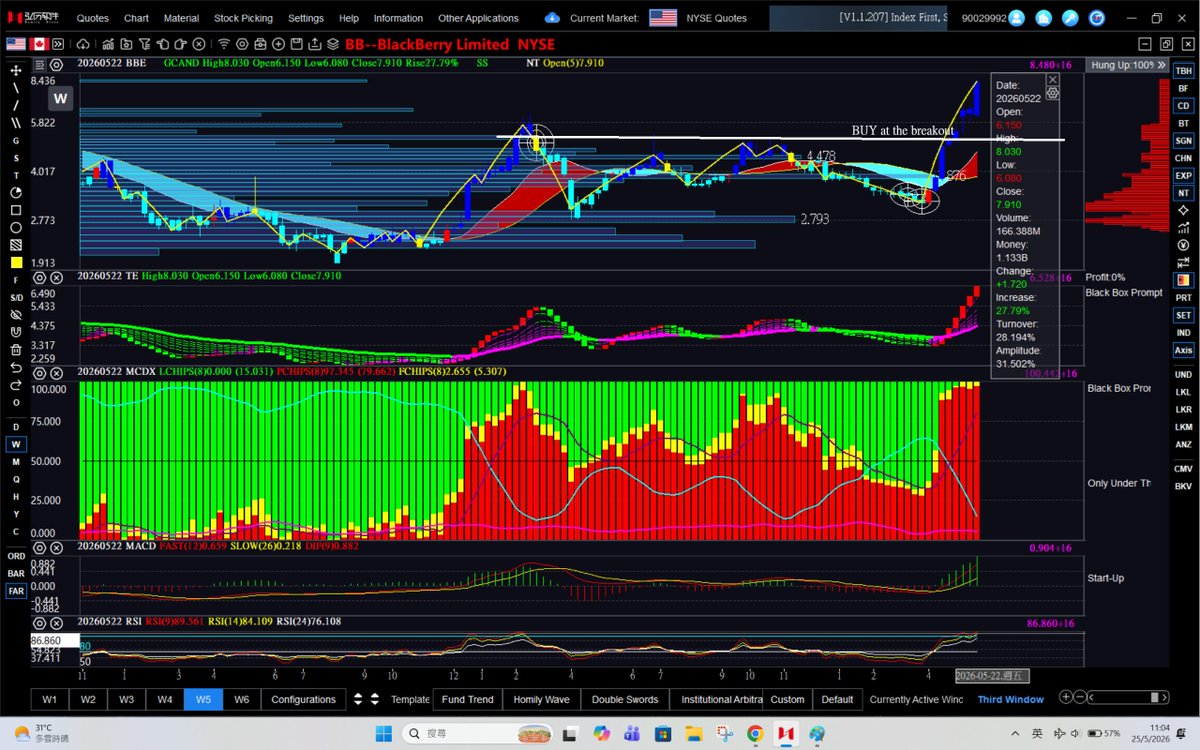This screenshot has width=1200, height=750.
Task: Select the hatched fill drawing tool
Action: [x=16, y=245]
